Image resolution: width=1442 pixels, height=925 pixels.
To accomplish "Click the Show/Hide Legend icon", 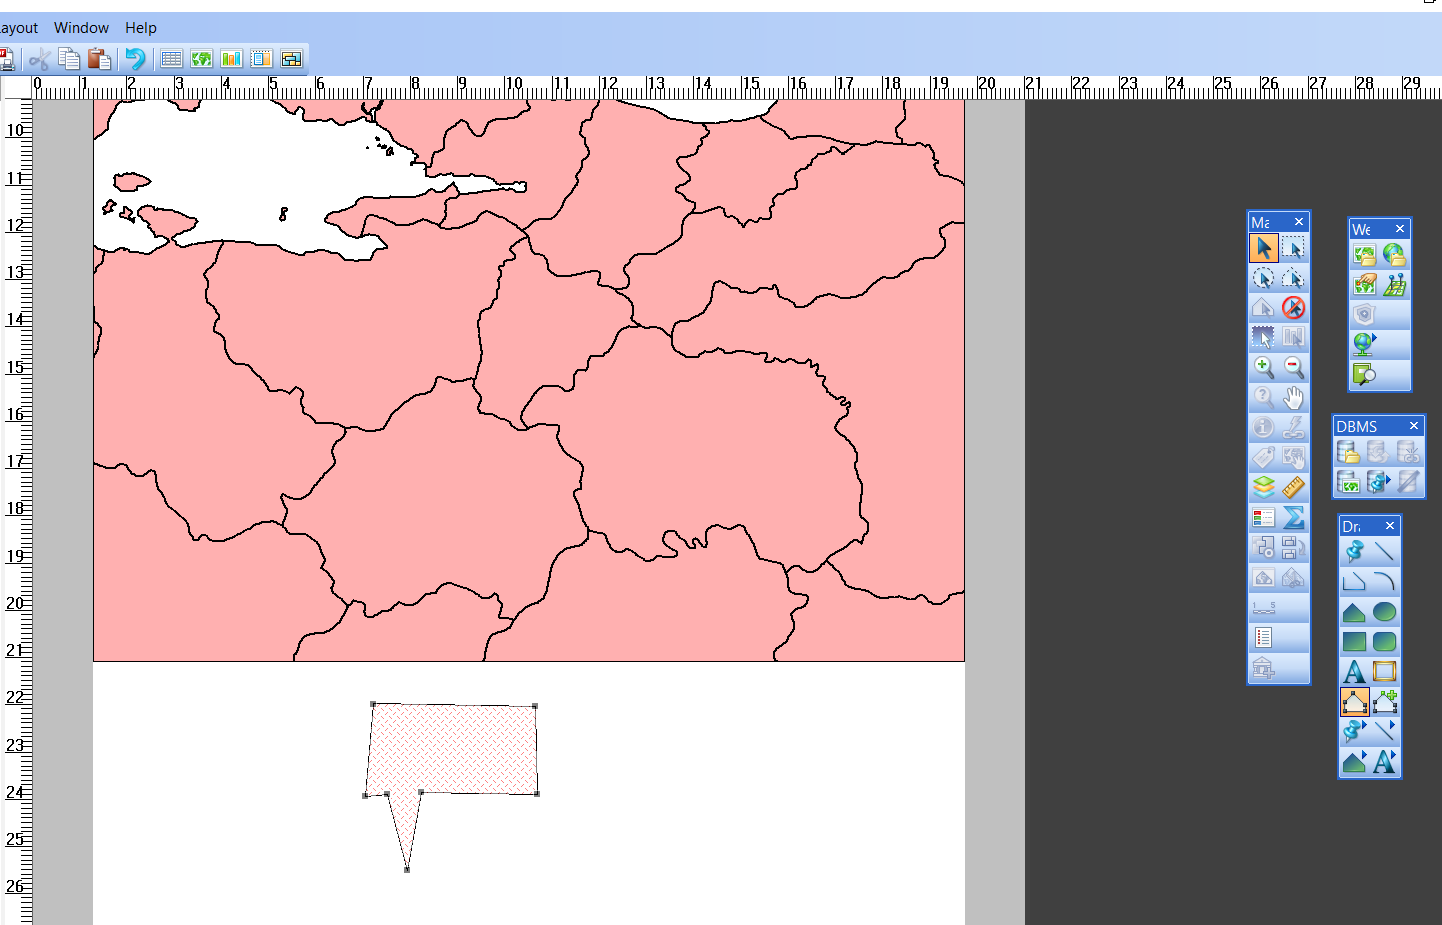I will tap(1264, 517).
